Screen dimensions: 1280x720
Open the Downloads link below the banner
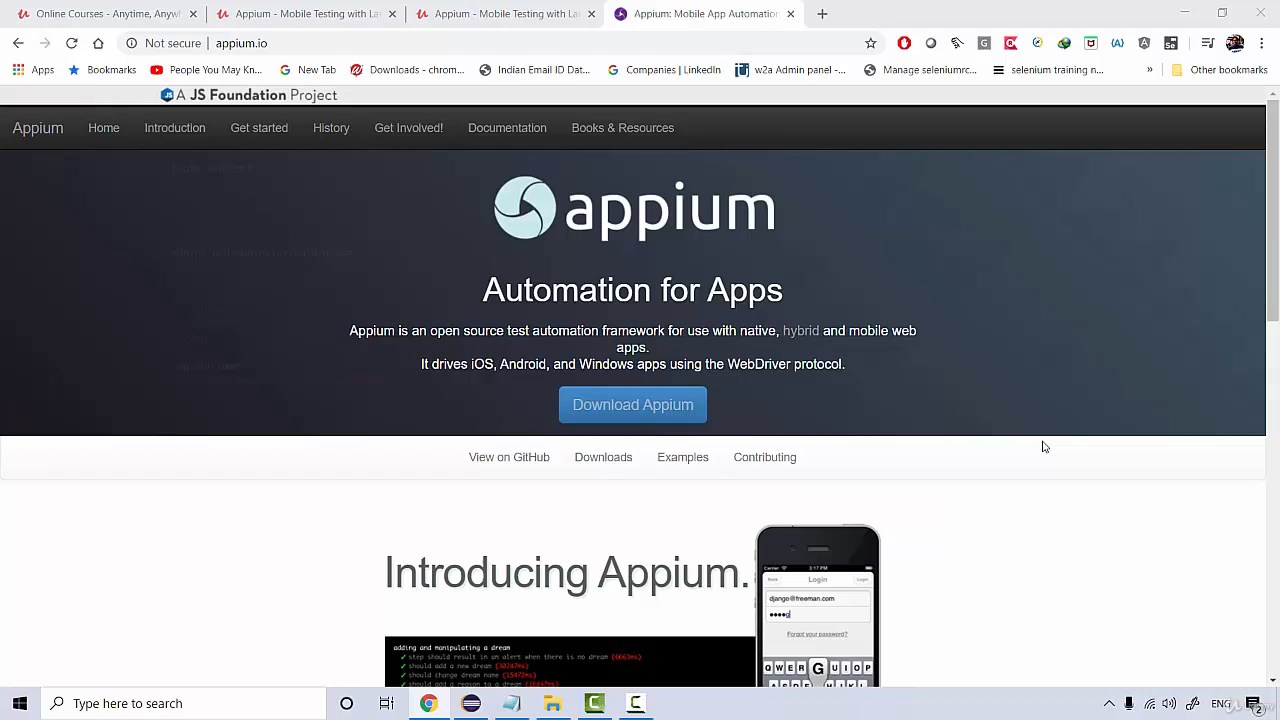point(603,457)
